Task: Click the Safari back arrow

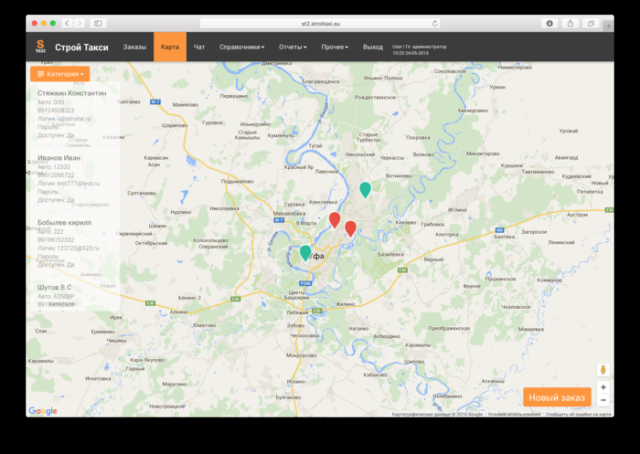Action: pyautogui.click(x=67, y=23)
